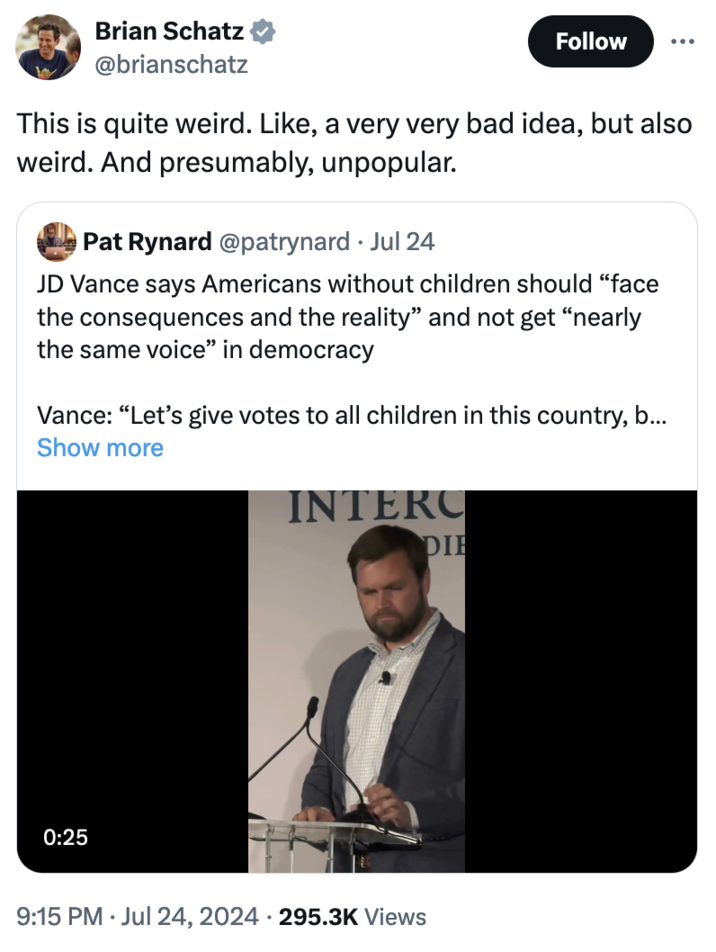The width and height of the screenshot is (716, 952).
Task: Click the quoted tweet's Jul 24 date
Action: coord(402,241)
